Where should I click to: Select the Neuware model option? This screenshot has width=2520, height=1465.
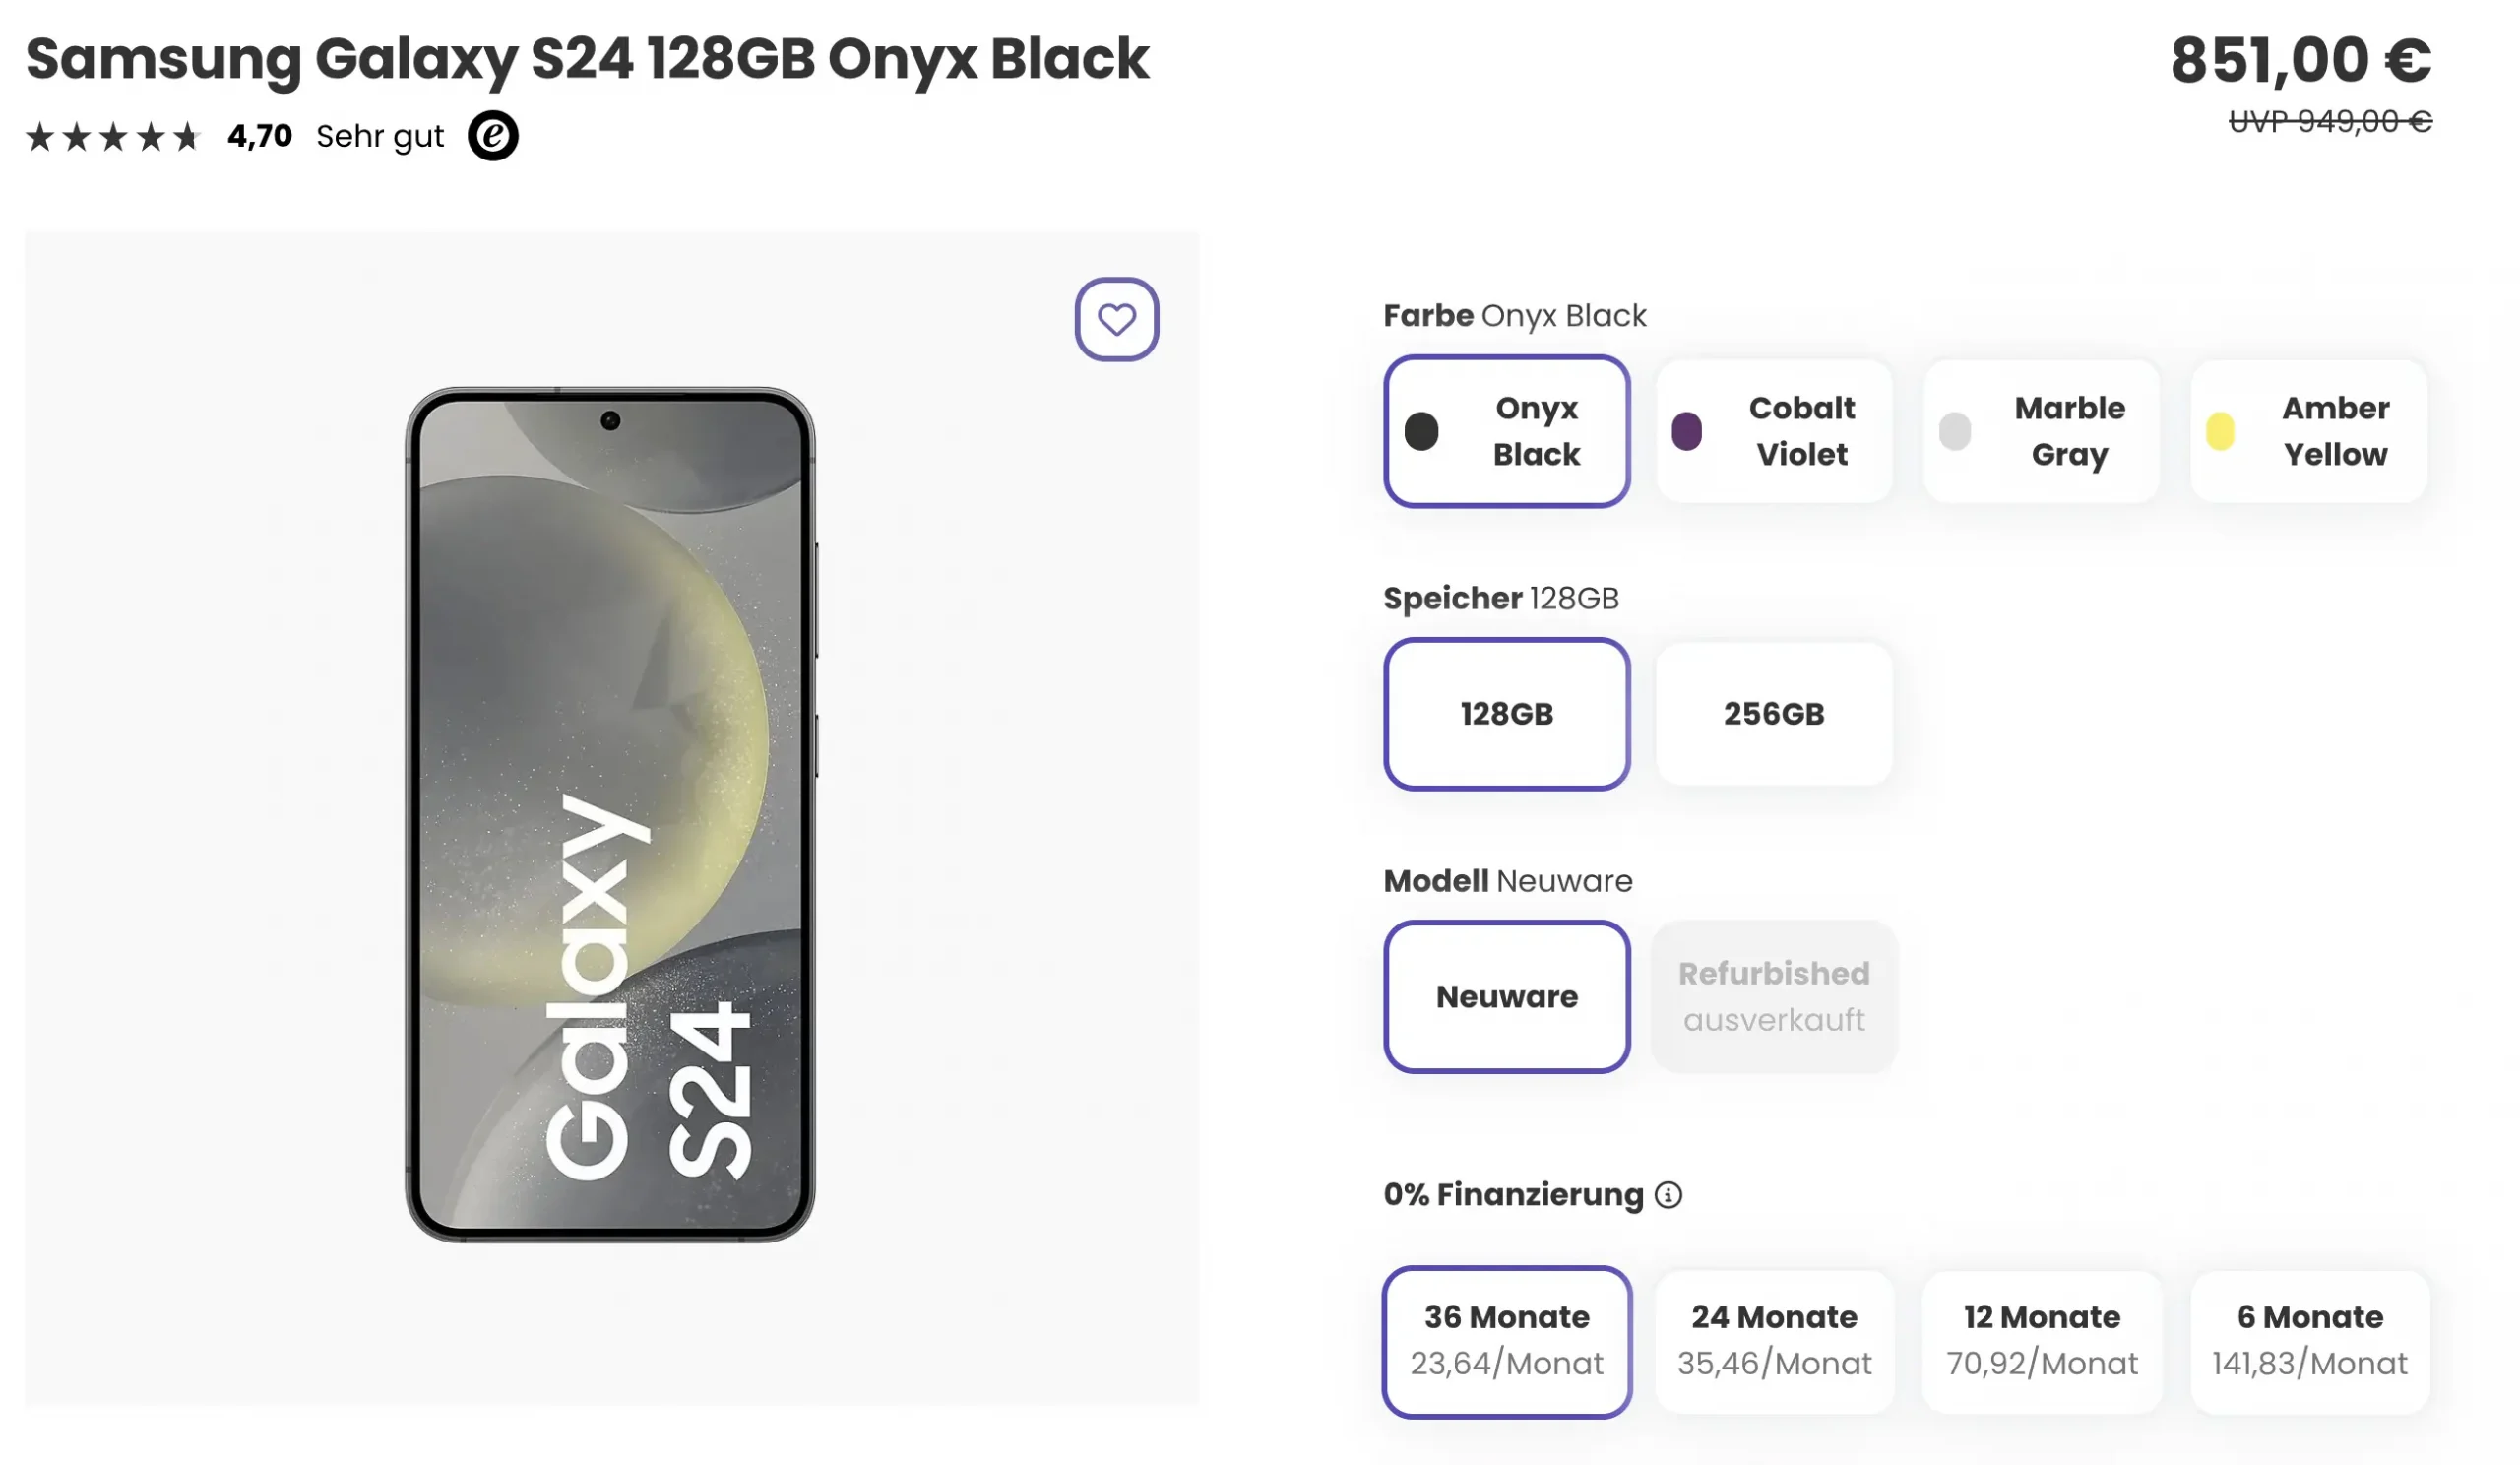click(1506, 996)
